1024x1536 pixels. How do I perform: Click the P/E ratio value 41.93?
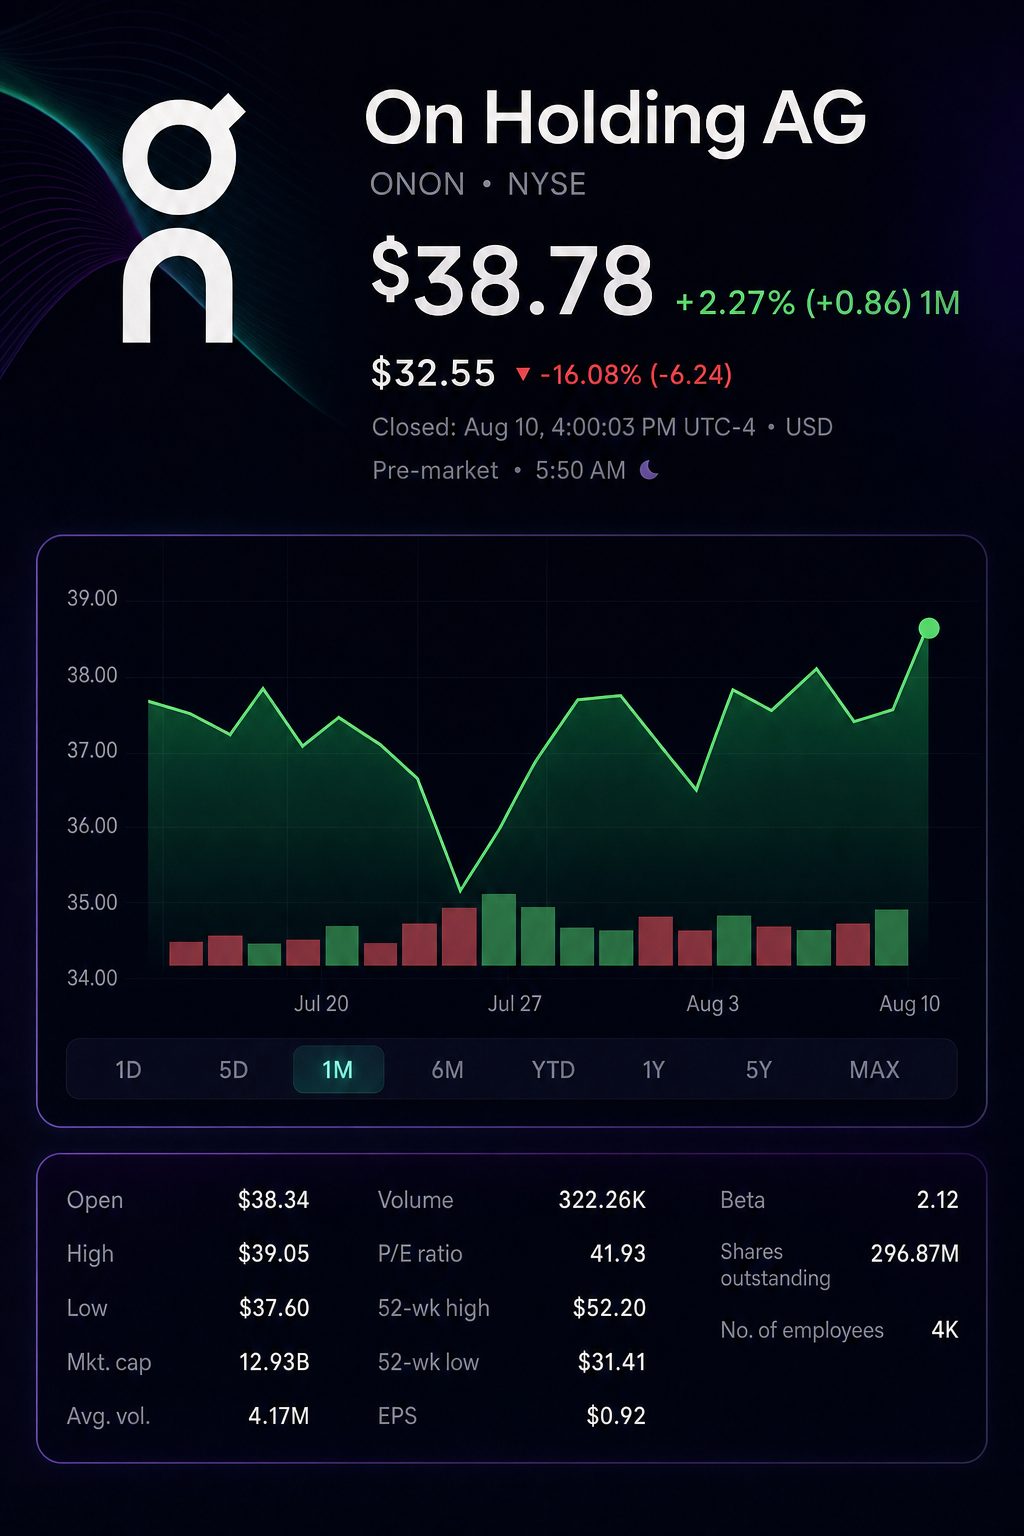click(618, 1254)
